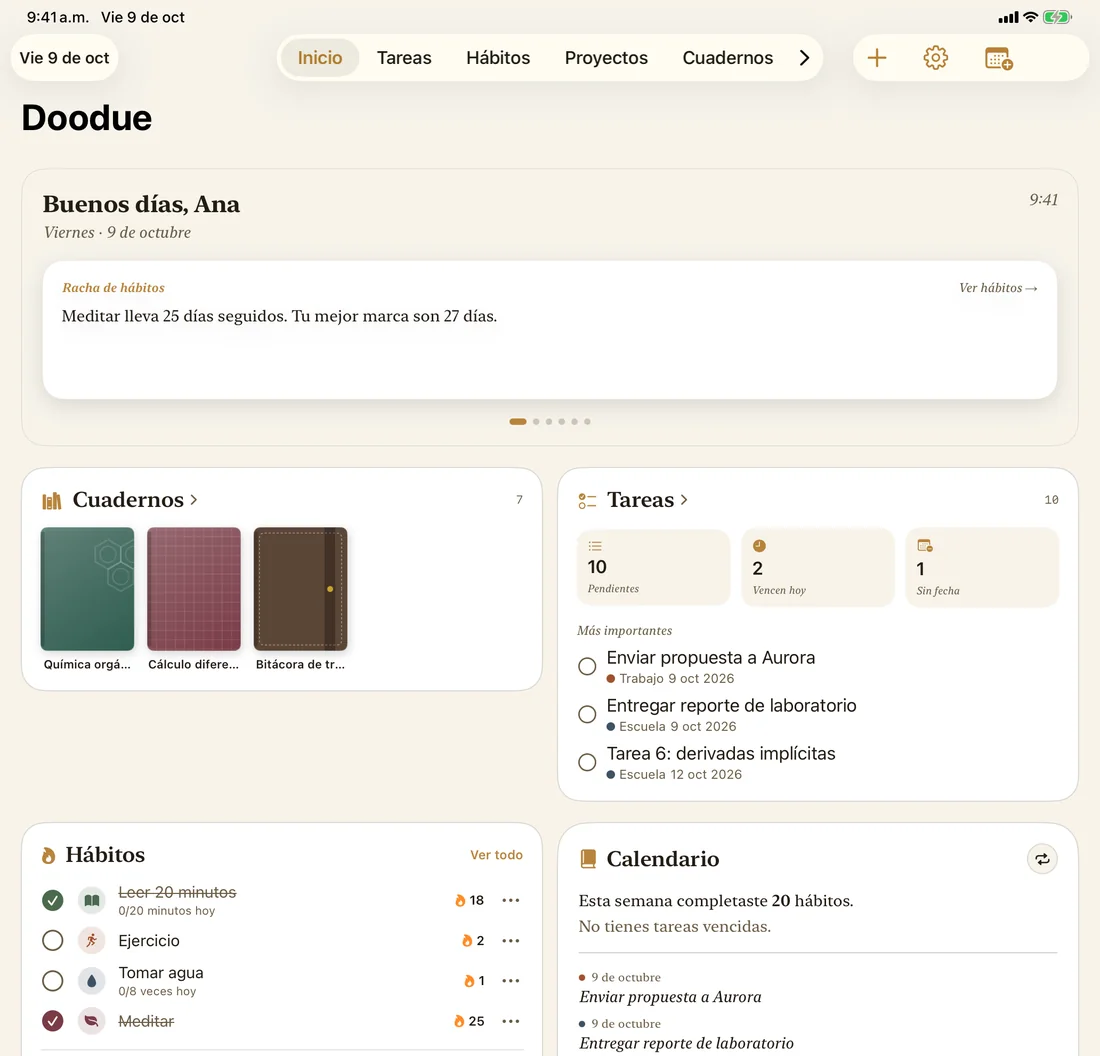
Task: Tap the battery icon in status bar
Action: (x=1057, y=17)
